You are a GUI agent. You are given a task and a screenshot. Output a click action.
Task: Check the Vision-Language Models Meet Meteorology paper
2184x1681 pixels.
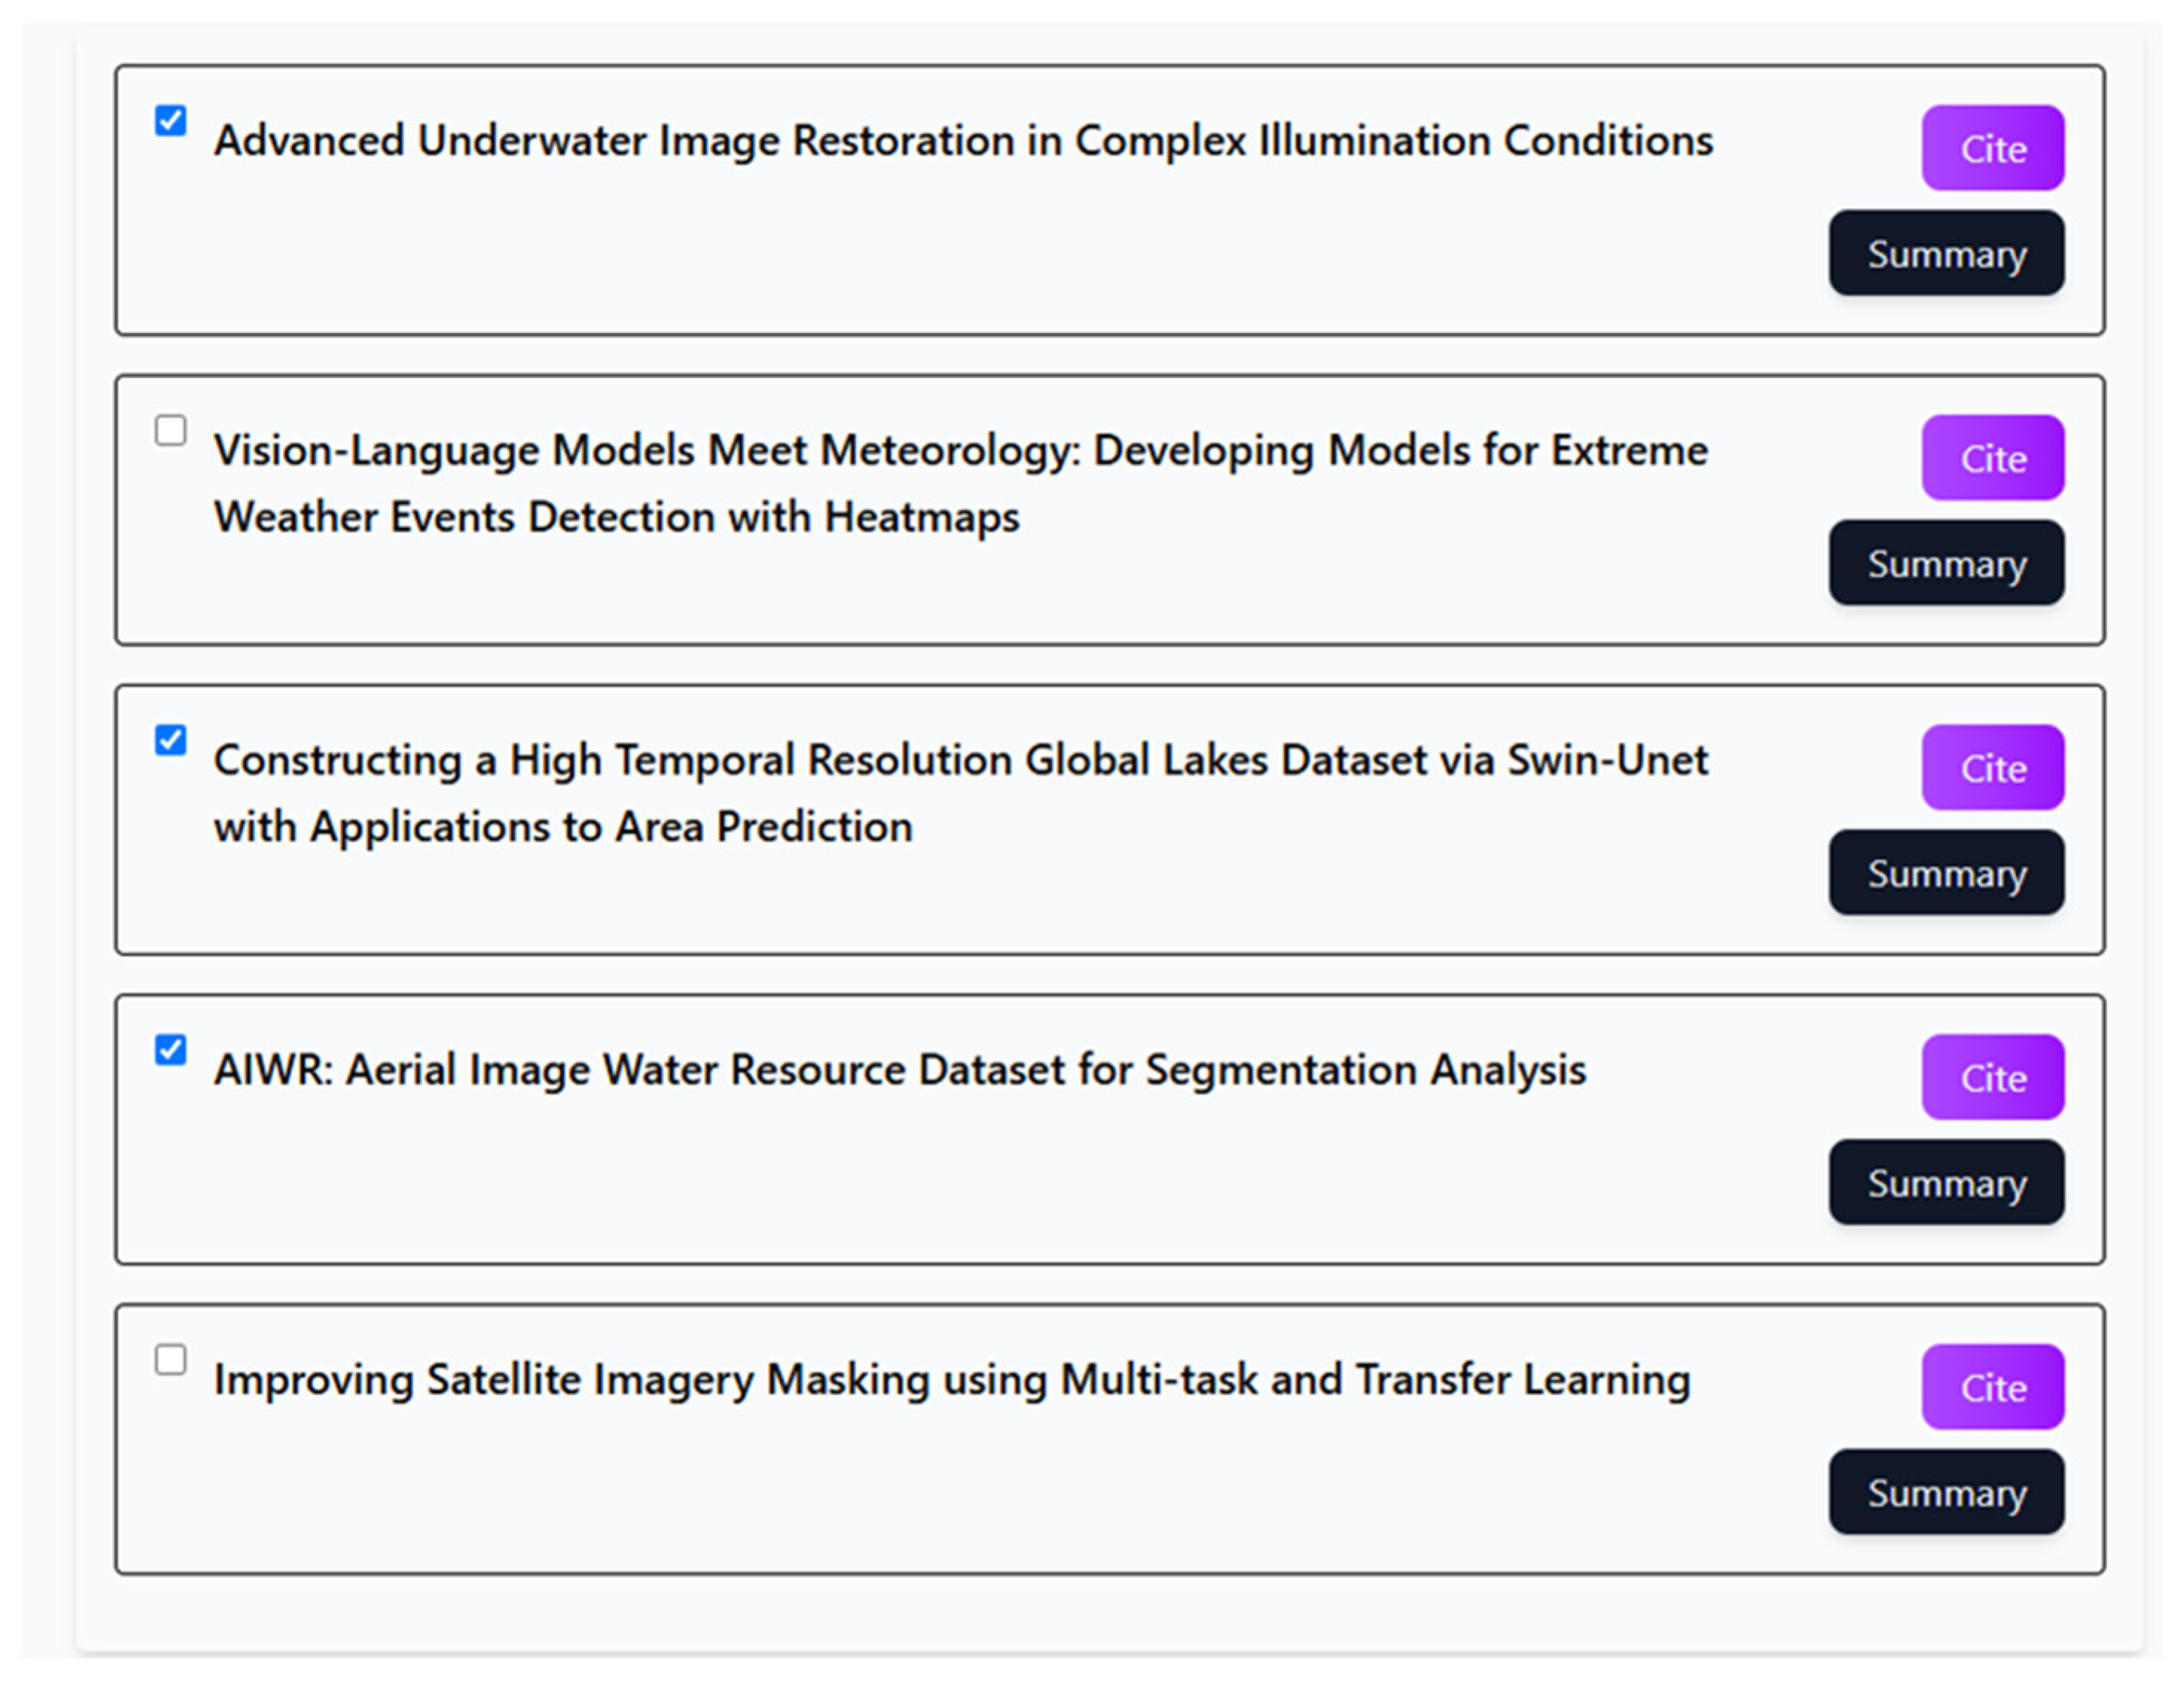point(171,431)
